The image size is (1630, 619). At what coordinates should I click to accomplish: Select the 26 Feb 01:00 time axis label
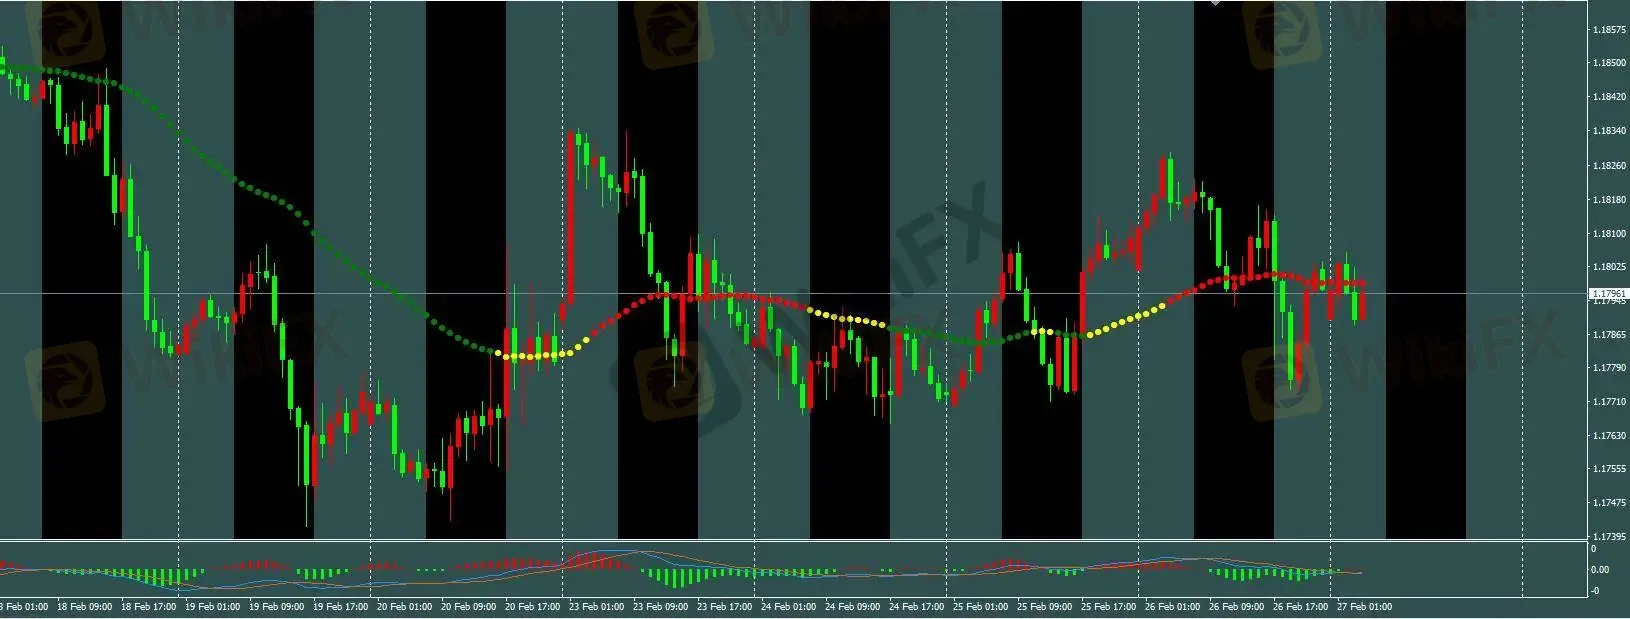[x=1172, y=607]
